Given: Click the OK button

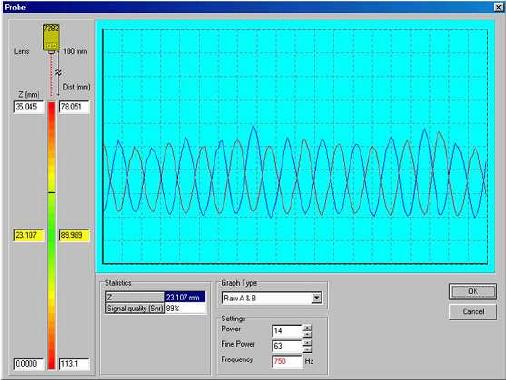Looking at the screenshot, I should [x=473, y=291].
